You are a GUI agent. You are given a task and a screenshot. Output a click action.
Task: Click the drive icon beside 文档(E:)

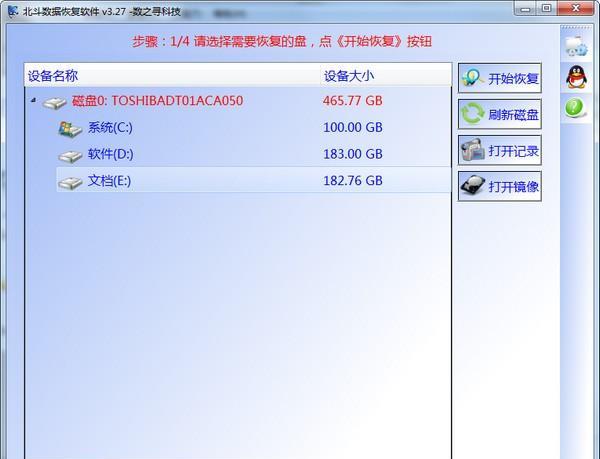[70, 182]
